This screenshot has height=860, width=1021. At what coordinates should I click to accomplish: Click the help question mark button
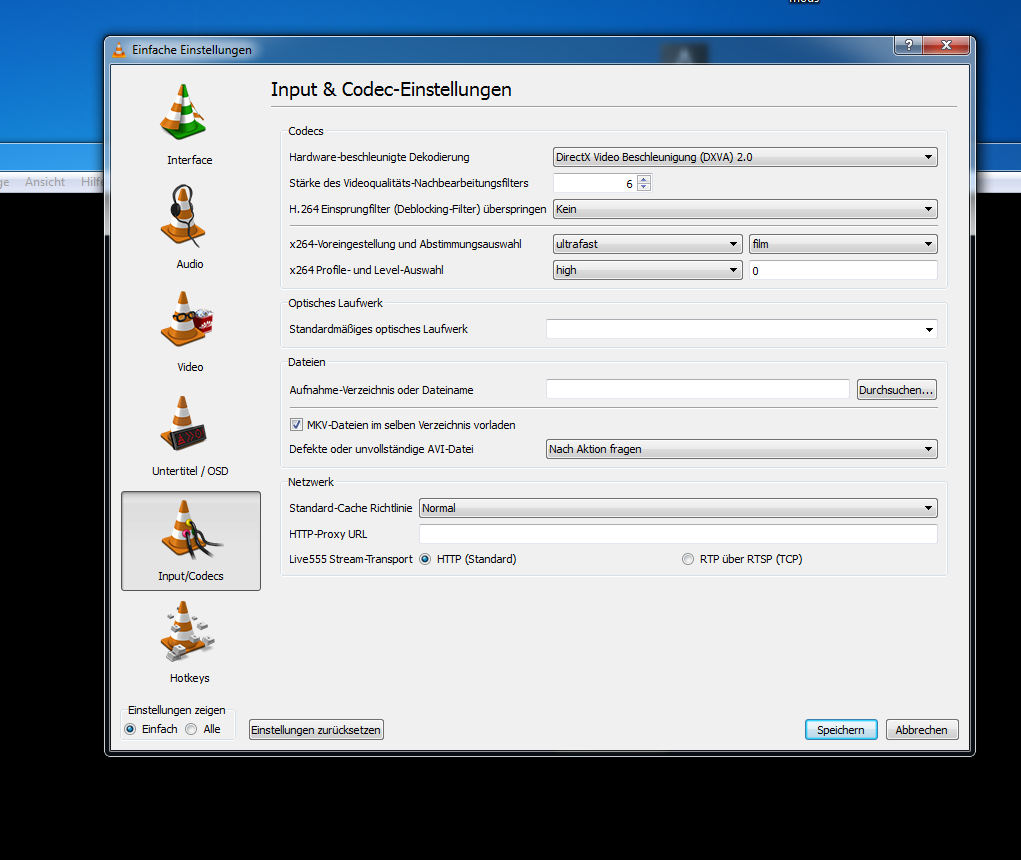(x=909, y=45)
